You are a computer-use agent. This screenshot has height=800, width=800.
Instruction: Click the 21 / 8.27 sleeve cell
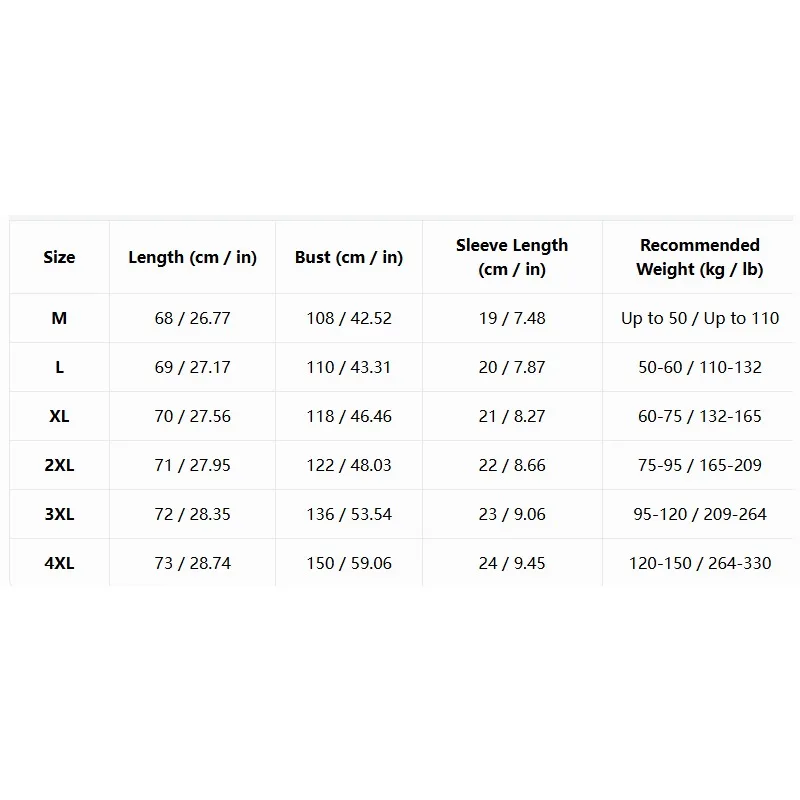click(x=512, y=416)
